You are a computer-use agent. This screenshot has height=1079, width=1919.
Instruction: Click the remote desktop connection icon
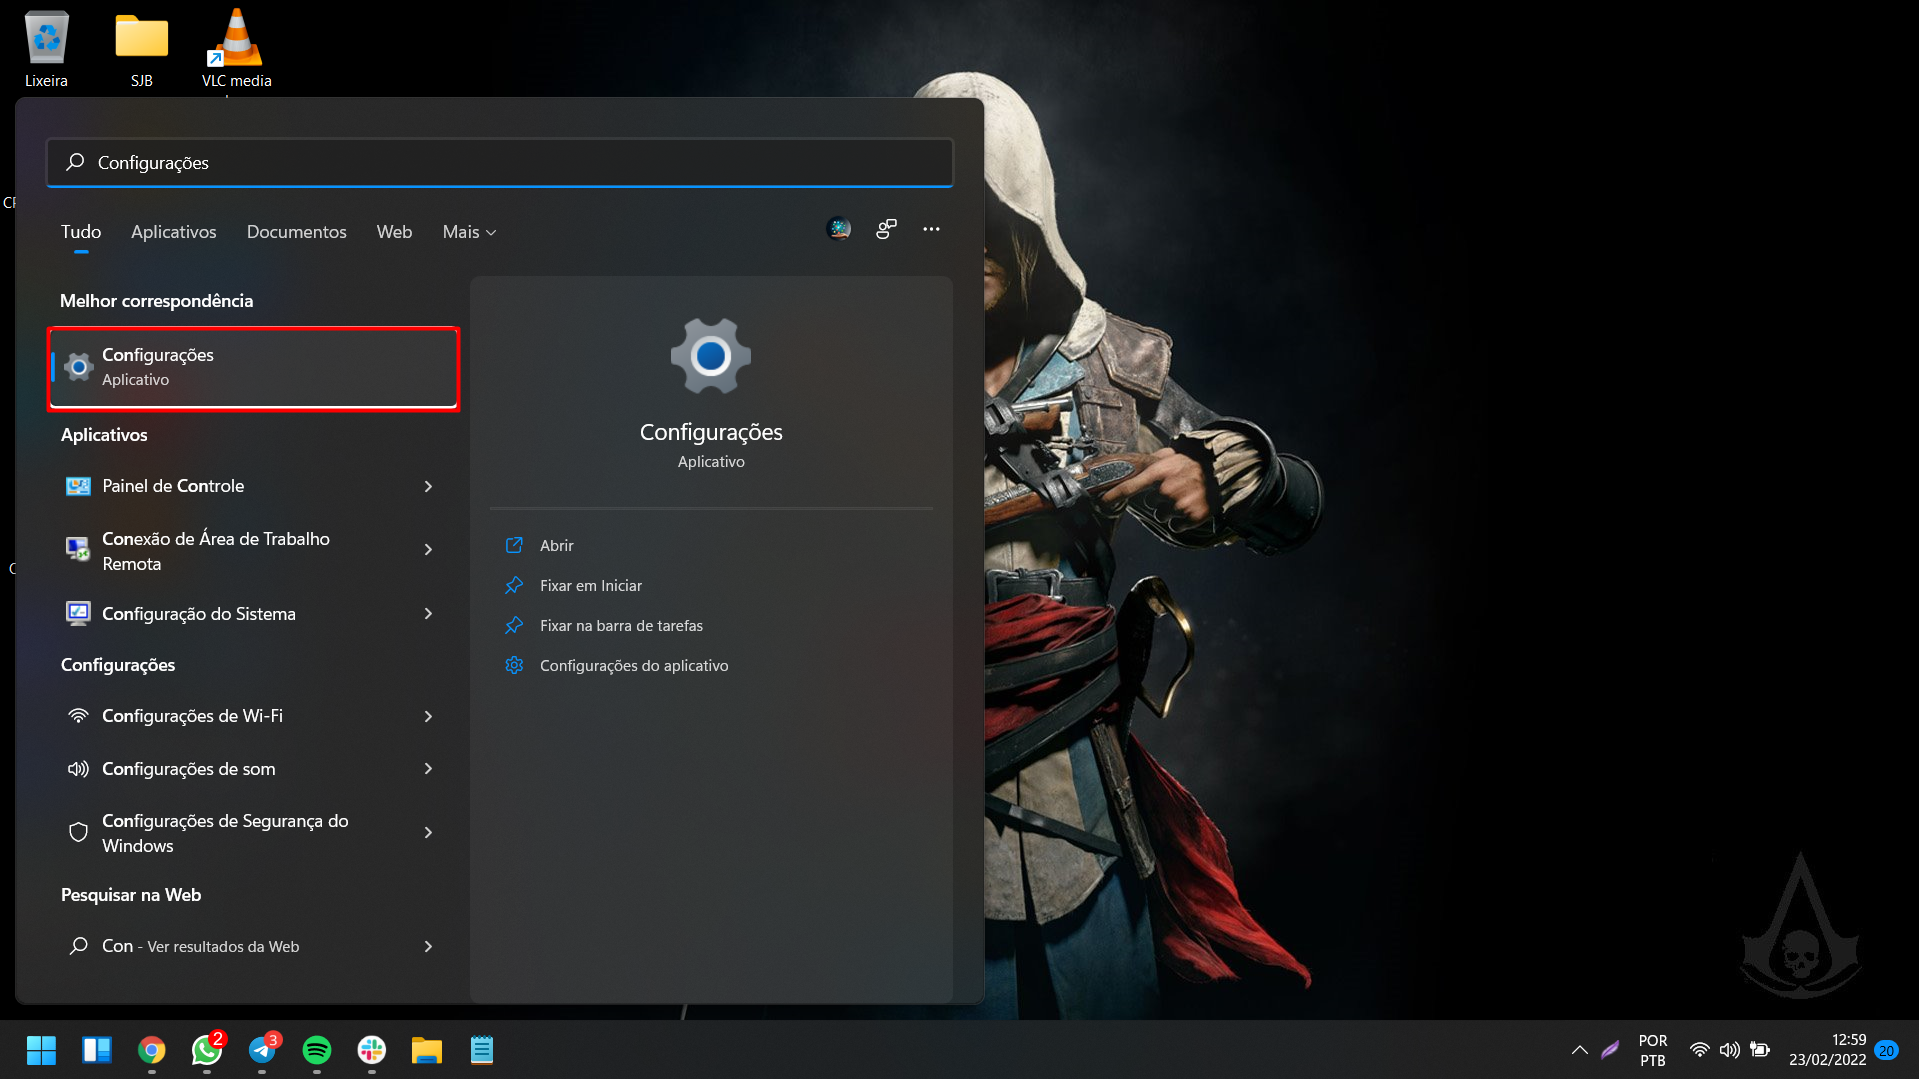[x=78, y=549]
